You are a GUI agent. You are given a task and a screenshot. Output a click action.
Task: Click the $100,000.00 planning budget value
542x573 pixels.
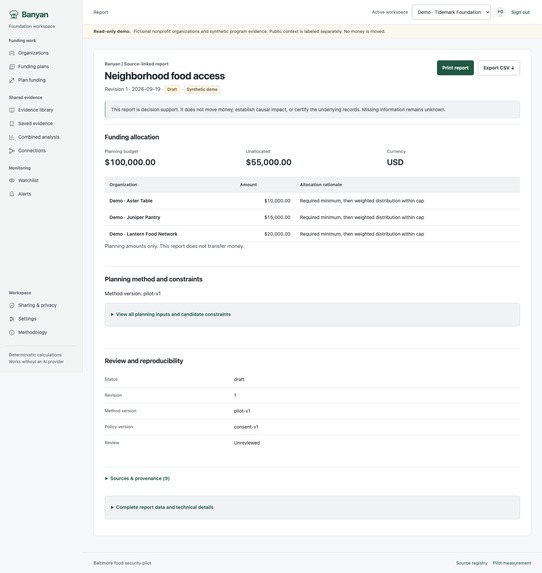130,162
